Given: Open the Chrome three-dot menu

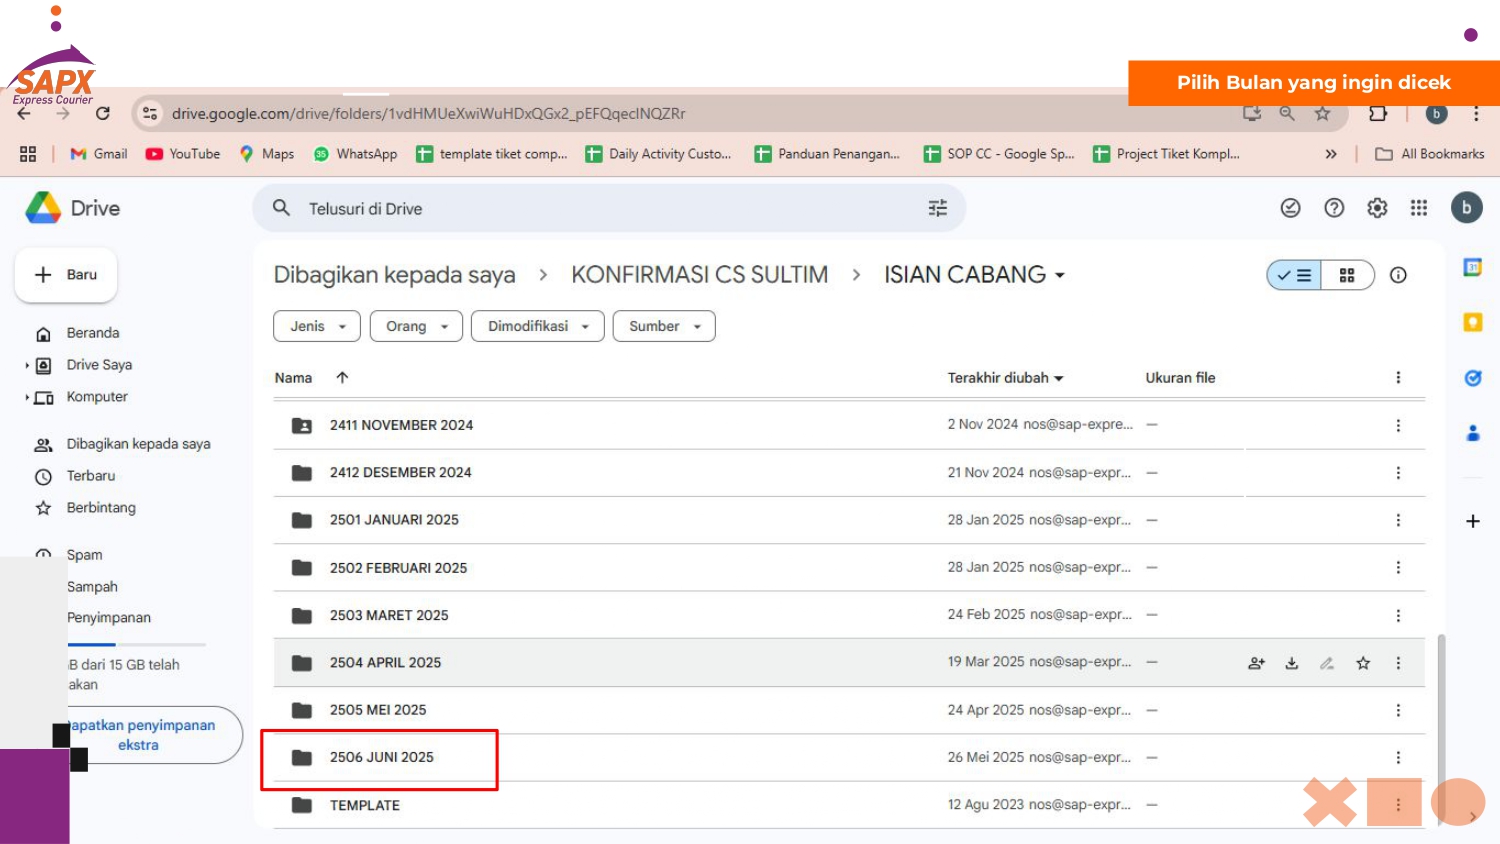Looking at the screenshot, I should pyautogui.click(x=1476, y=114).
